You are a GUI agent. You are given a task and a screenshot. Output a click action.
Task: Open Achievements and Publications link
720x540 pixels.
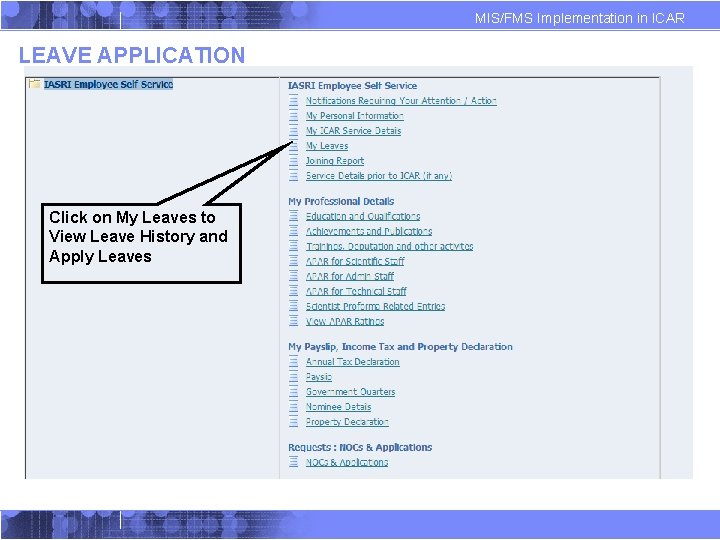tap(369, 231)
